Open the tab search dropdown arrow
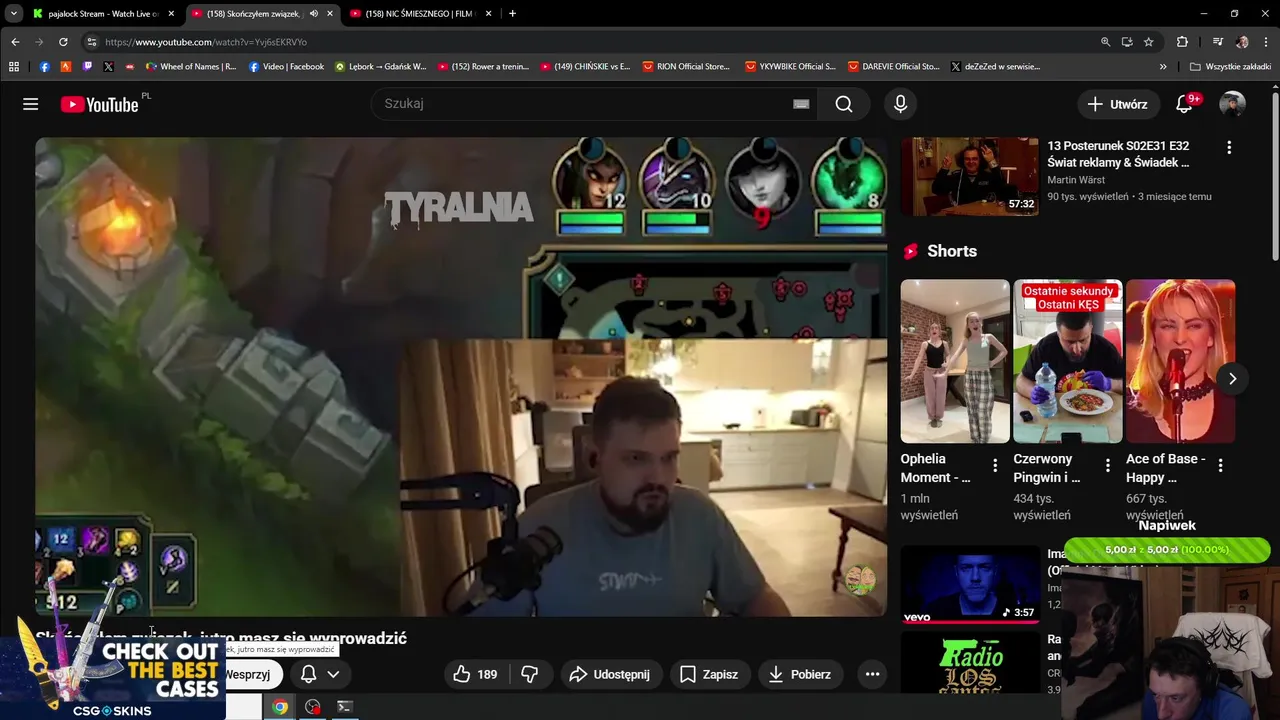This screenshot has height=720, width=1280. [x=14, y=14]
